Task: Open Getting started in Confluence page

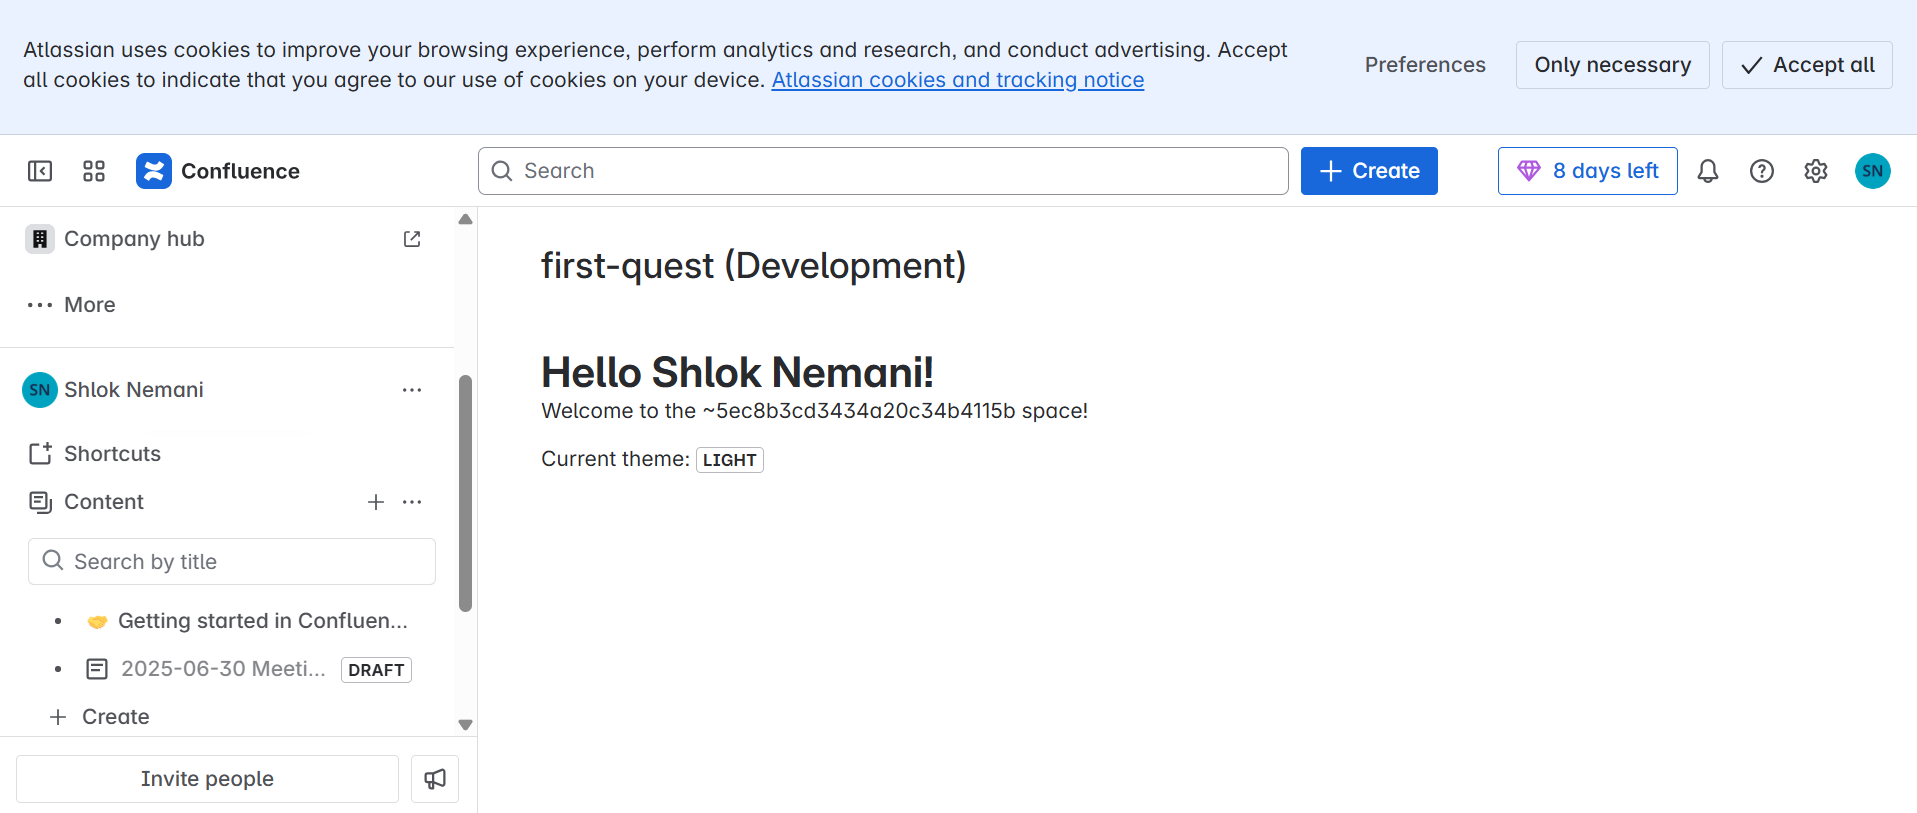Action: (x=262, y=621)
